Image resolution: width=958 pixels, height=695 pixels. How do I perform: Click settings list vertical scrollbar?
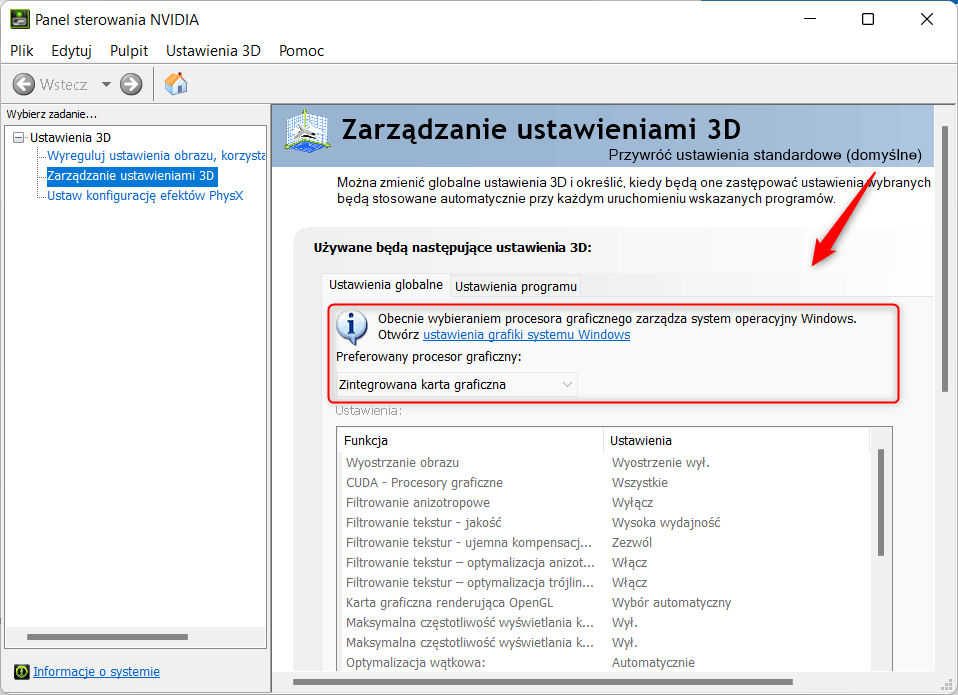pyautogui.click(x=880, y=502)
